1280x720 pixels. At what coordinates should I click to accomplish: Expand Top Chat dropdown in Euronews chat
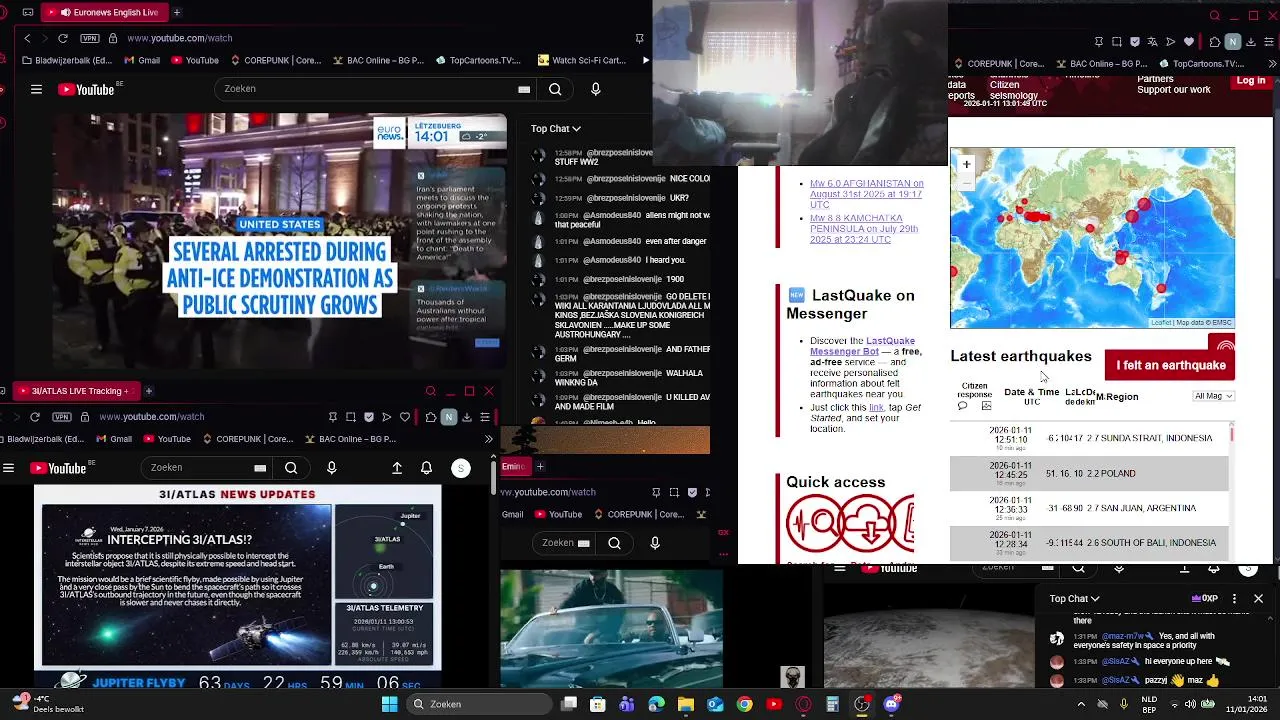coord(555,128)
